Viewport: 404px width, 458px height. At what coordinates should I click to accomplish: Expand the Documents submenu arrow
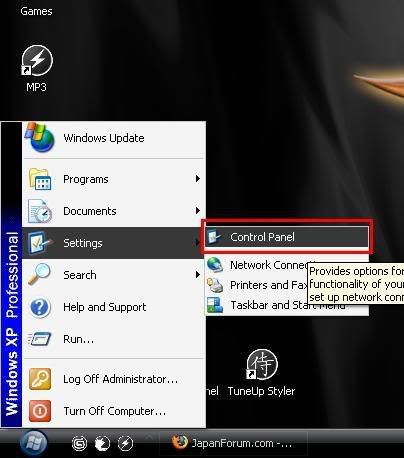coord(198,211)
